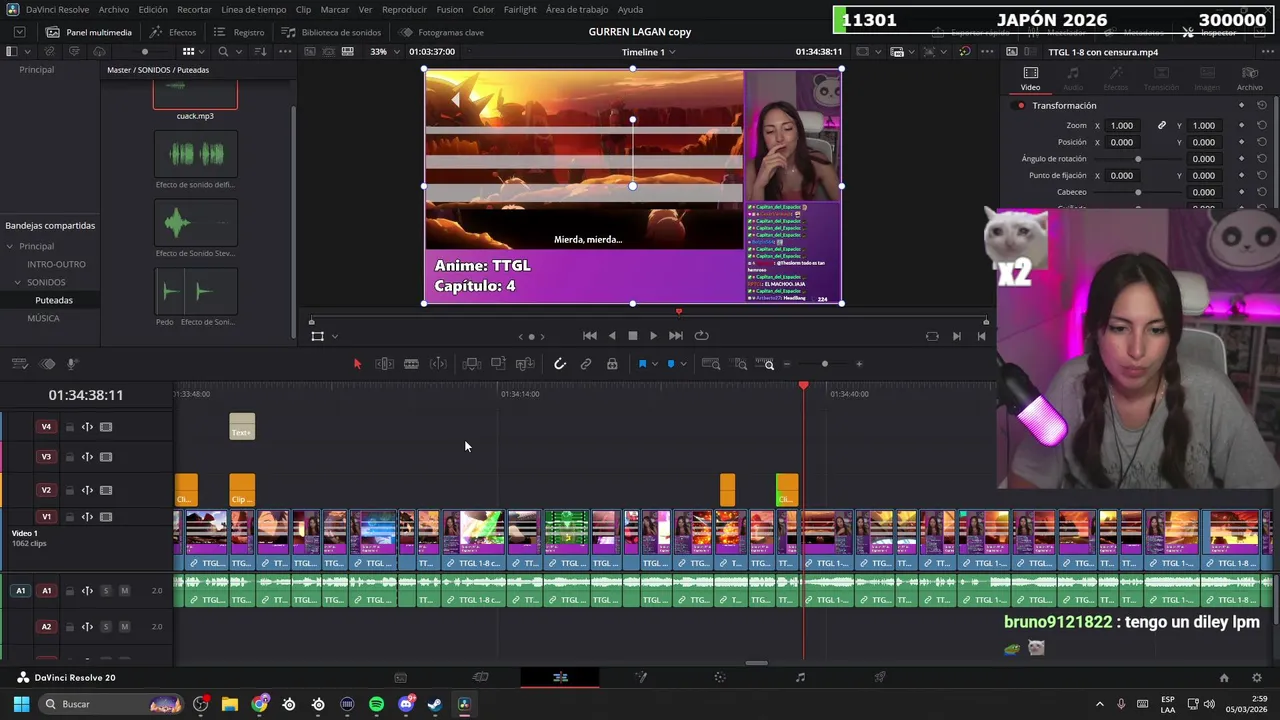Reset the Posición parameter
The width and height of the screenshot is (1280, 720).
pos(1262,142)
